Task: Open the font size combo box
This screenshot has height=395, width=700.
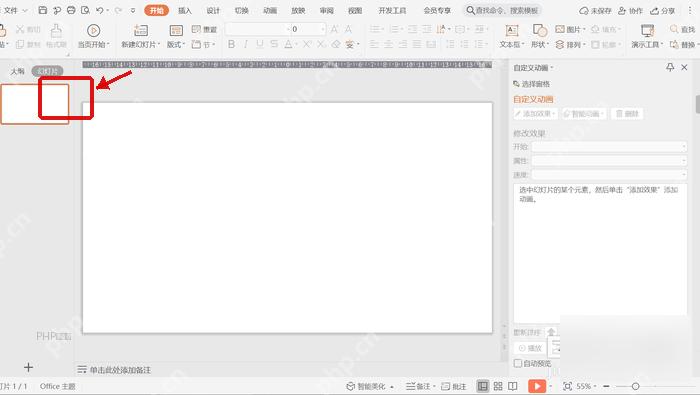Action: coord(308,29)
